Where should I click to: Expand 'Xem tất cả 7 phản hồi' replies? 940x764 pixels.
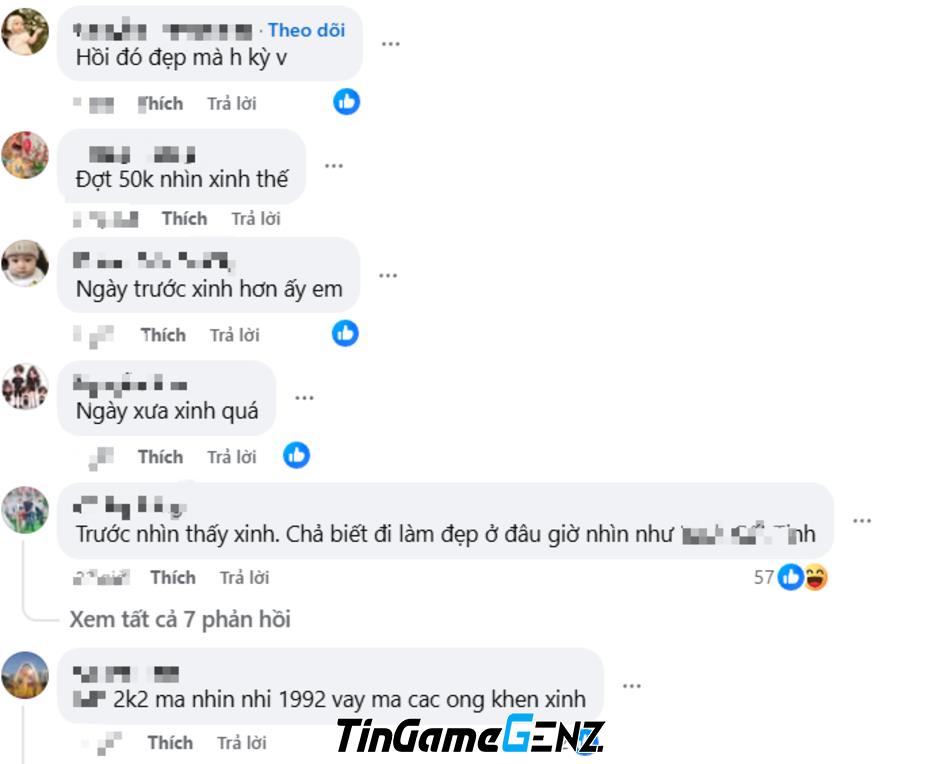(x=180, y=619)
